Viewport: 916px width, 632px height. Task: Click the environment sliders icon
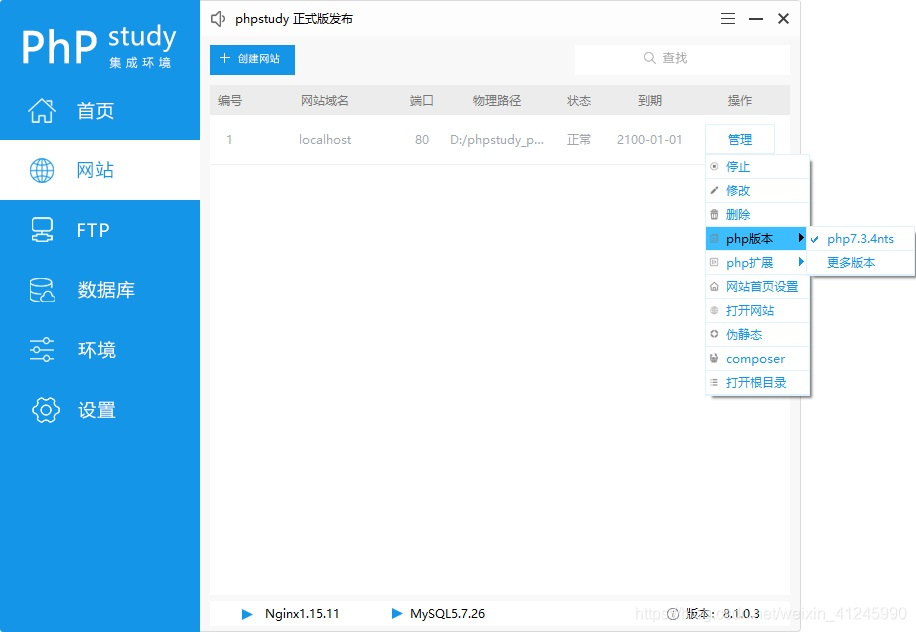tap(42, 350)
